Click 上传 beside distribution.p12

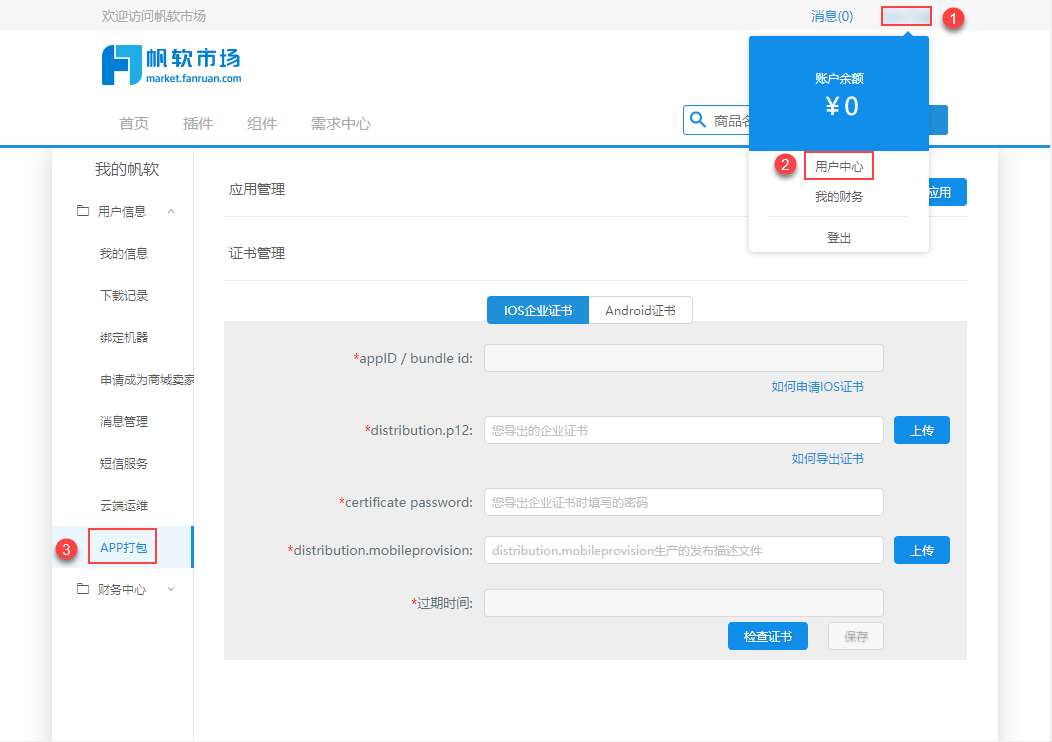(x=922, y=430)
